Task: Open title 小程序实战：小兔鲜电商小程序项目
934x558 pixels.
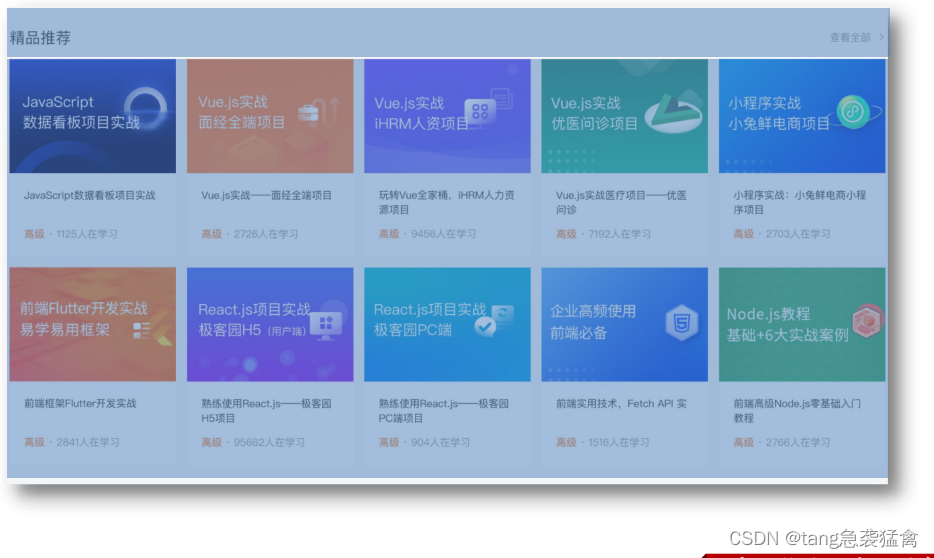Action: click(799, 202)
